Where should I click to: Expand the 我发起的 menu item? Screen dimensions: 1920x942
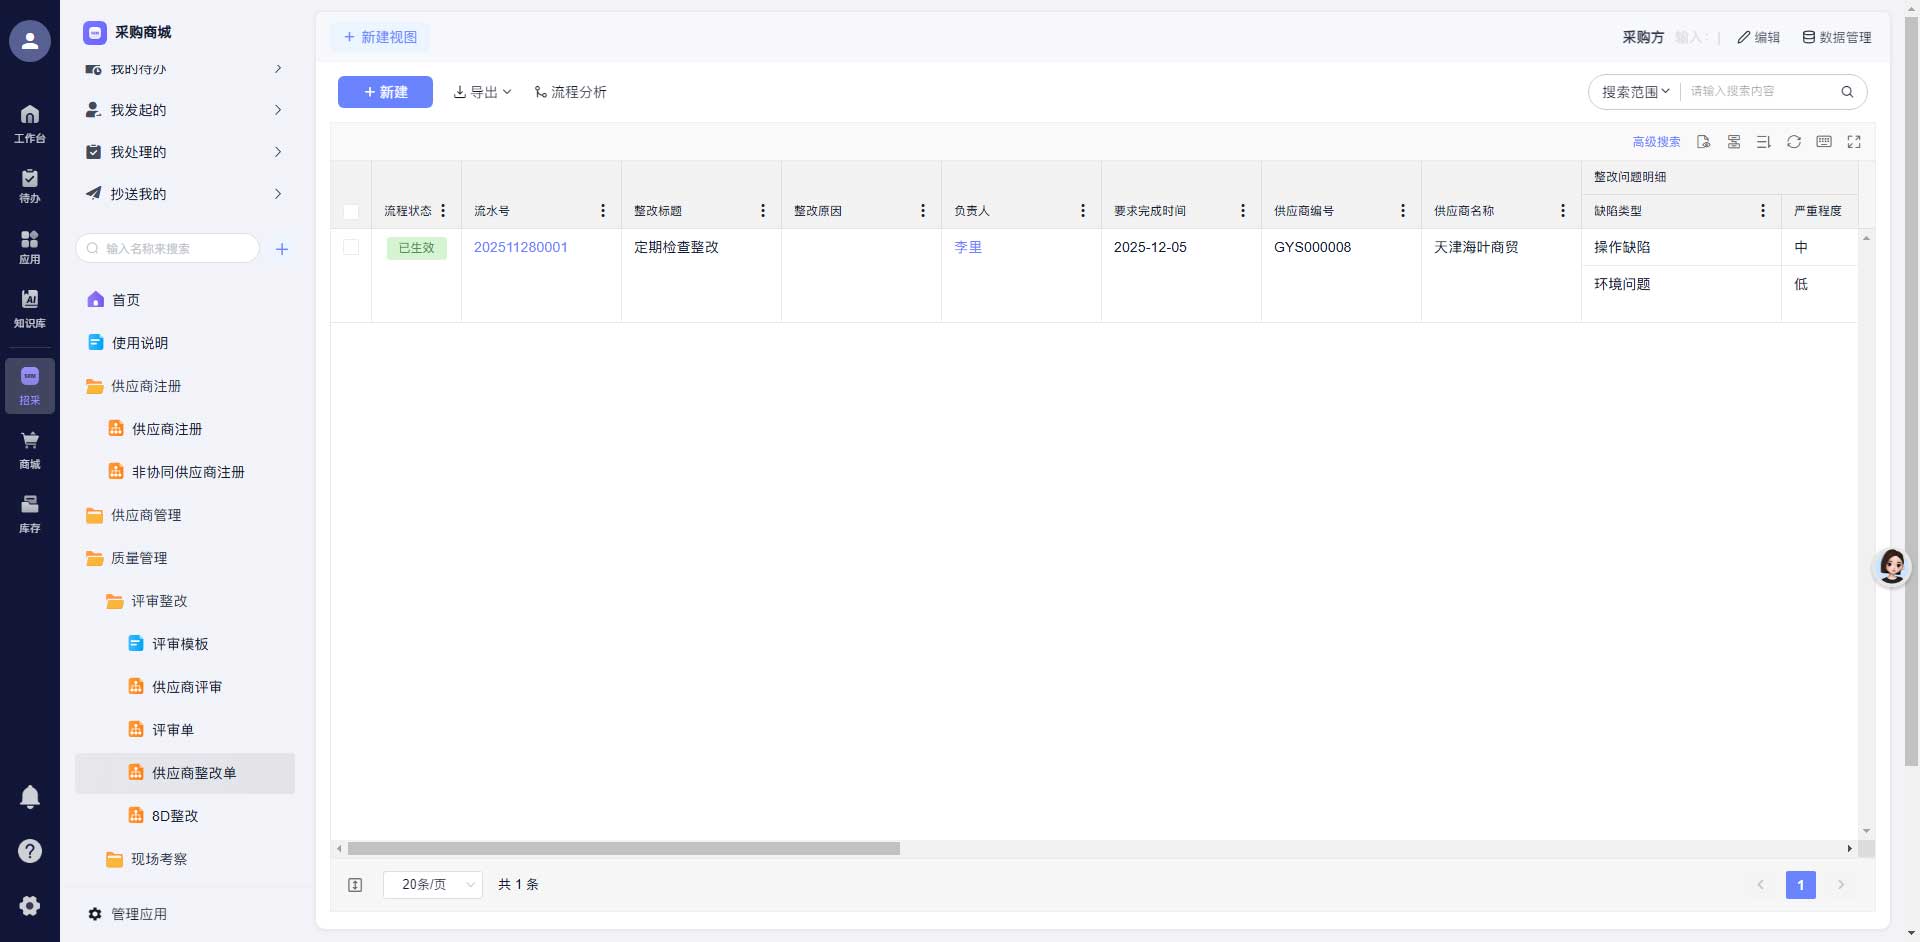tap(185, 110)
